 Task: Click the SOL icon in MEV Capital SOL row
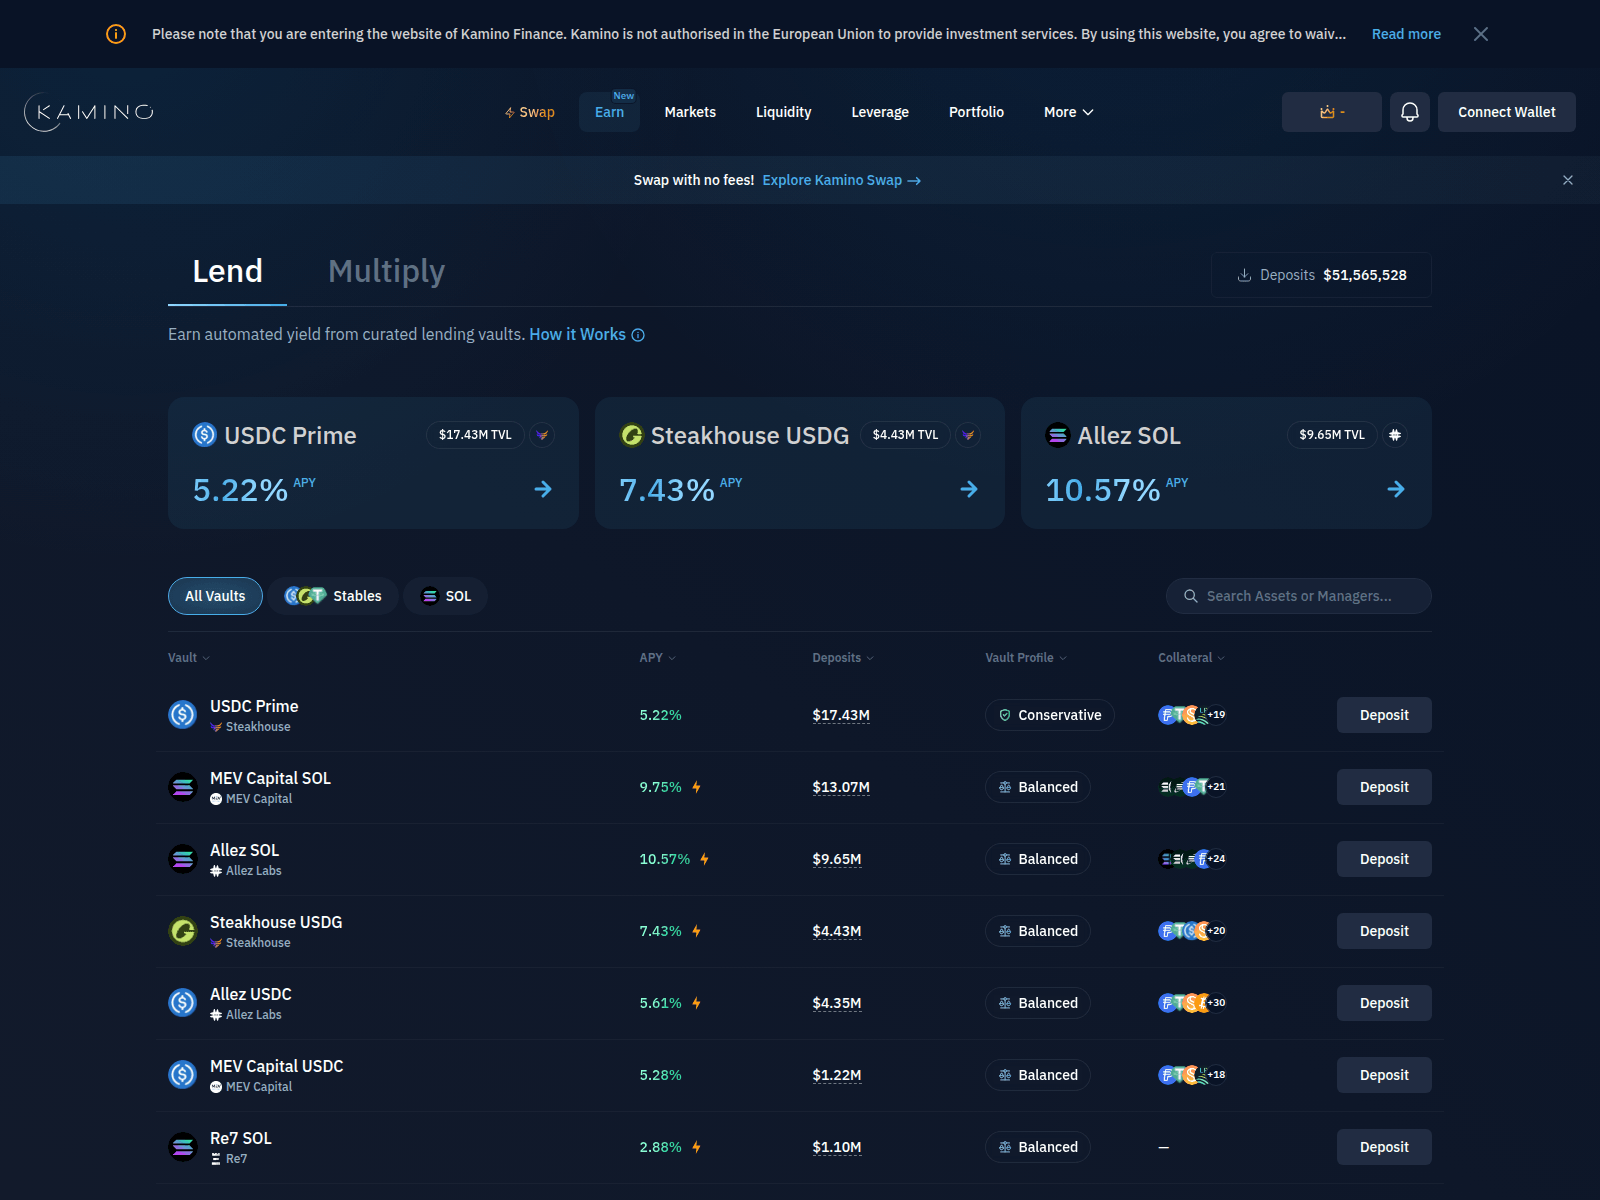point(183,787)
